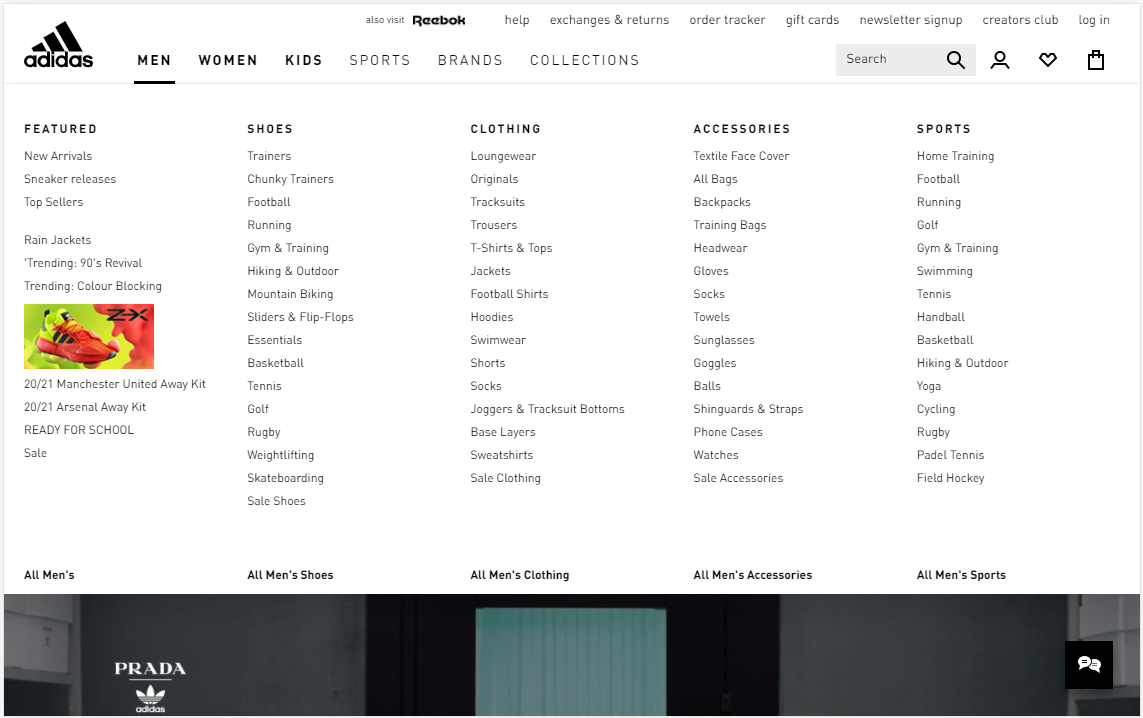
Task: Click the ZX shoe promo thumbnail
Action: [89, 336]
